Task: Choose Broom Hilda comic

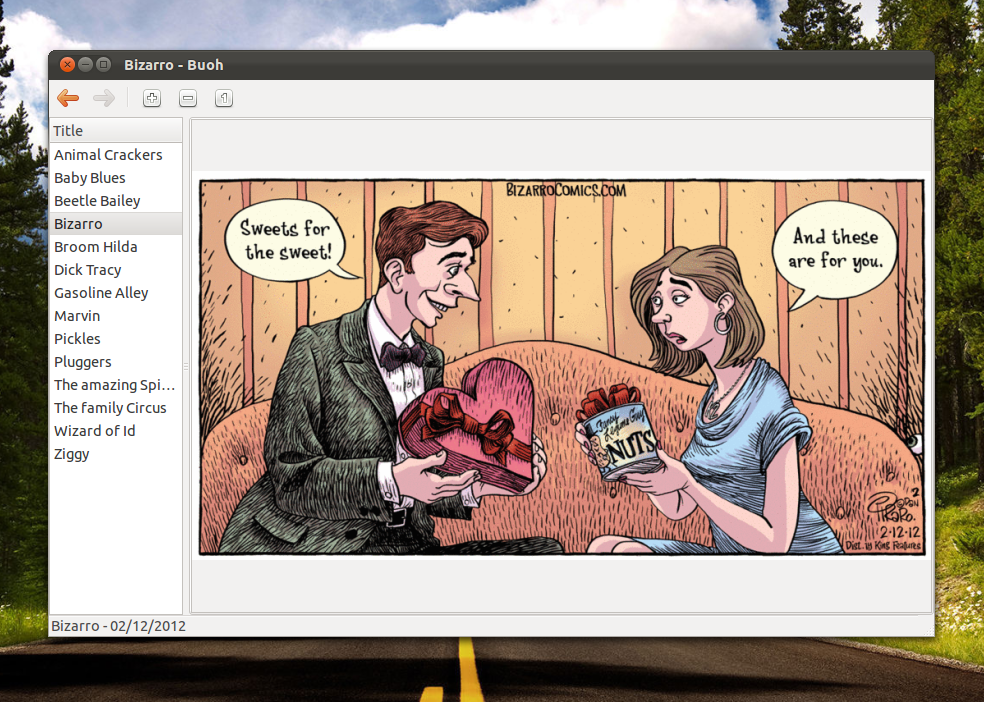Action: pyautogui.click(x=116, y=247)
